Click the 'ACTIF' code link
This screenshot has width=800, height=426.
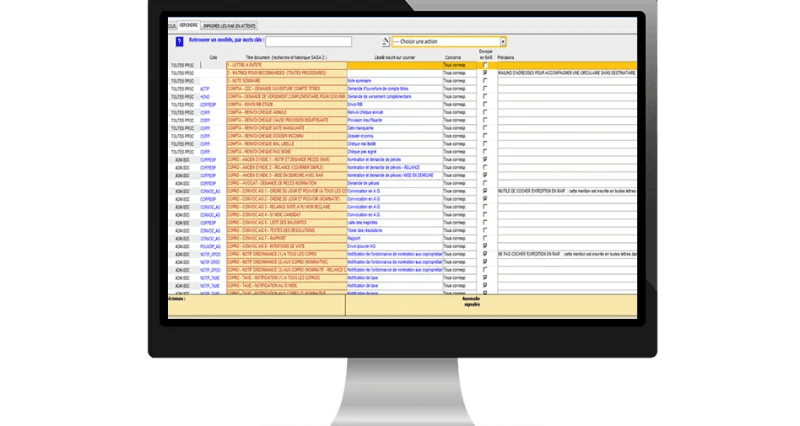pos(204,88)
